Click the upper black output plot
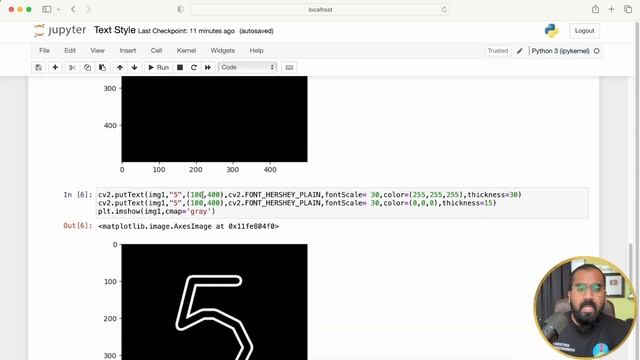Viewport: 640px width, 360px height. [x=214, y=119]
